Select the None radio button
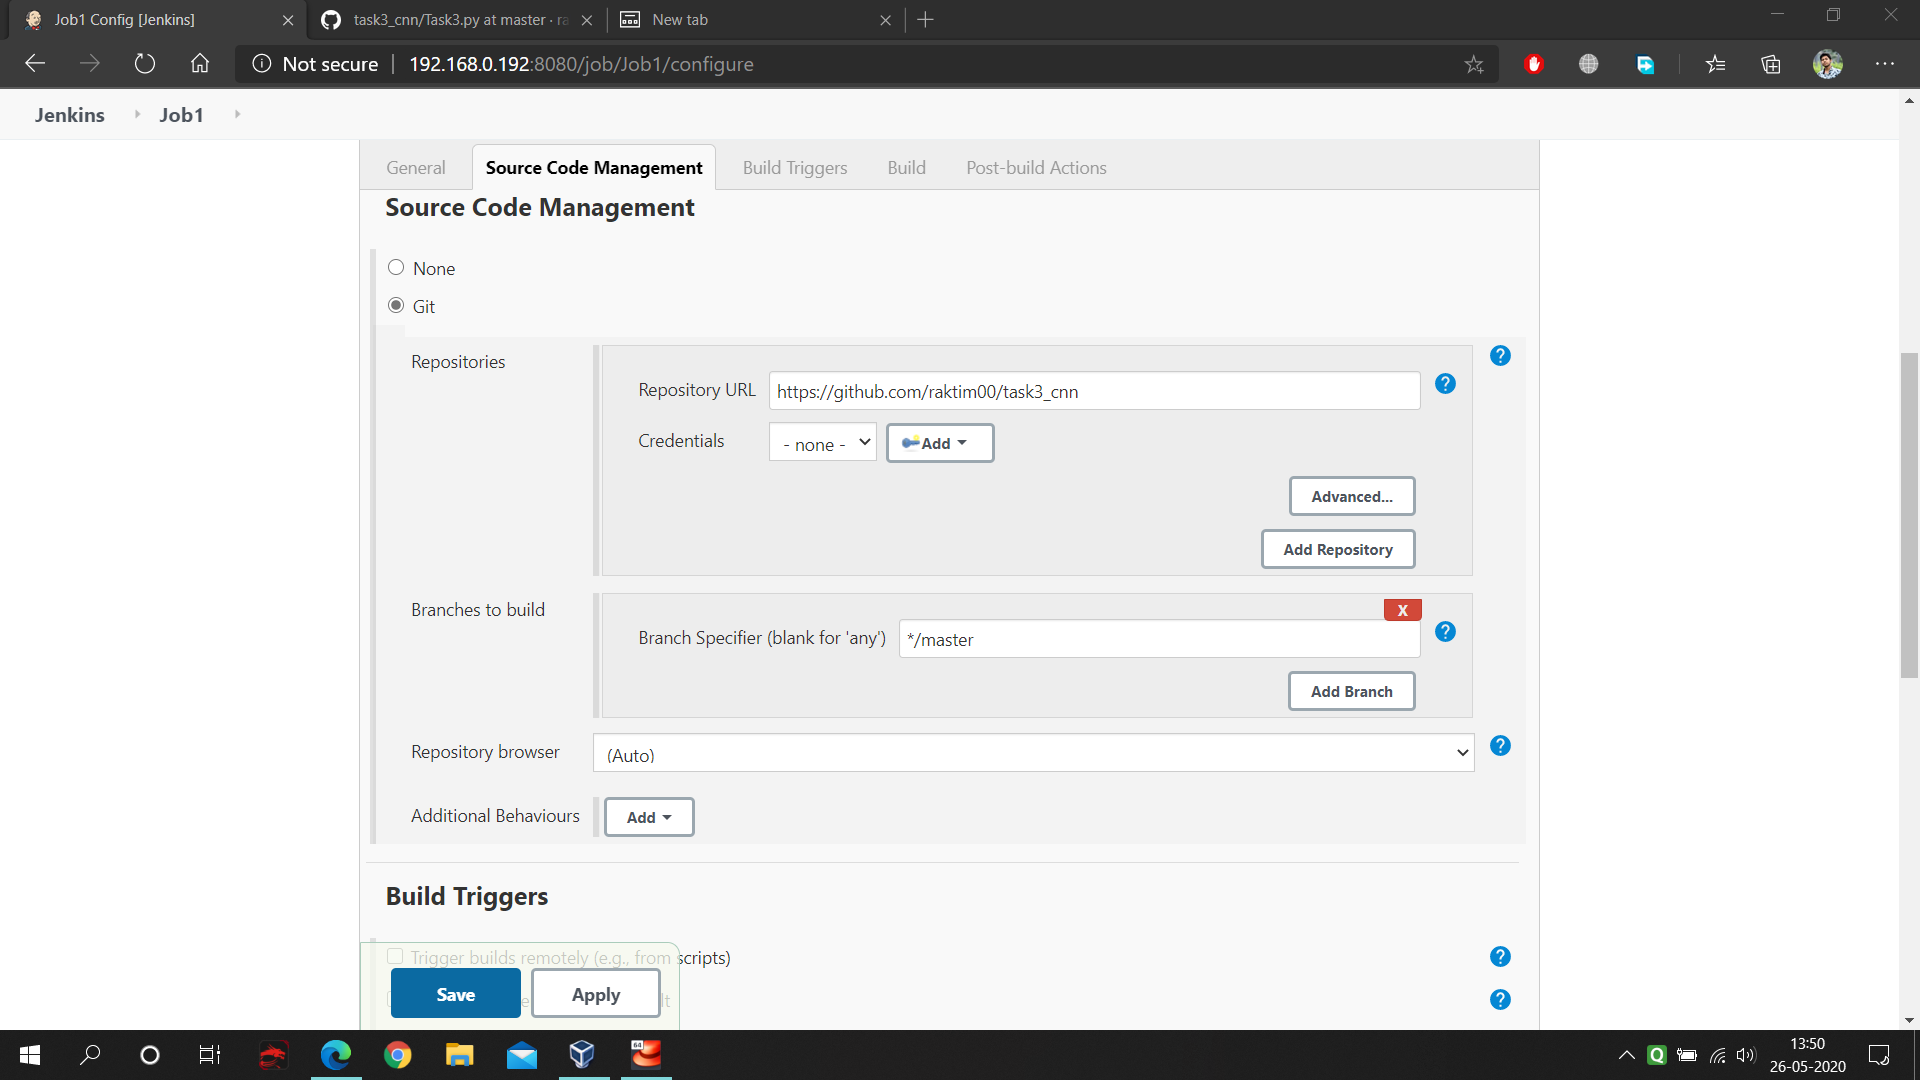The height and width of the screenshot is (1080, 1920). 396,268
